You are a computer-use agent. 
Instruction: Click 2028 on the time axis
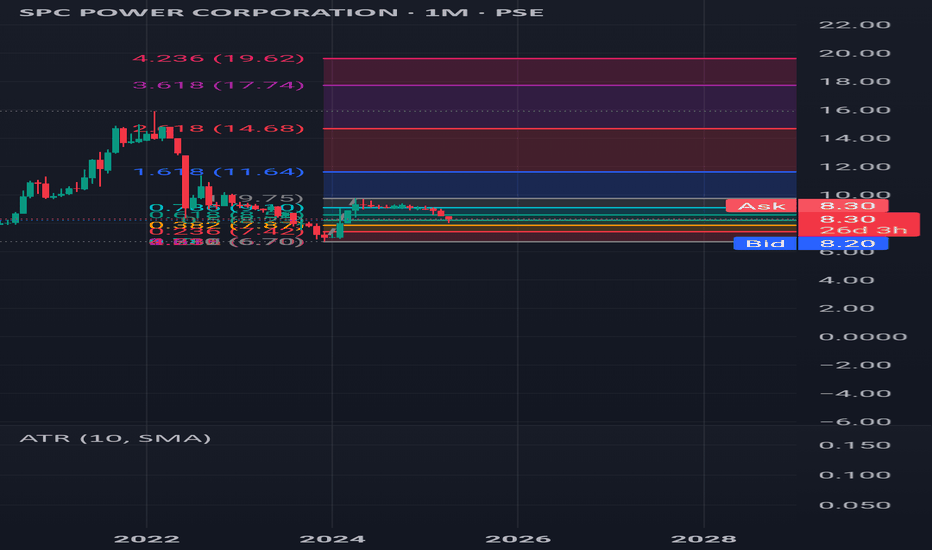coord(704,539)
